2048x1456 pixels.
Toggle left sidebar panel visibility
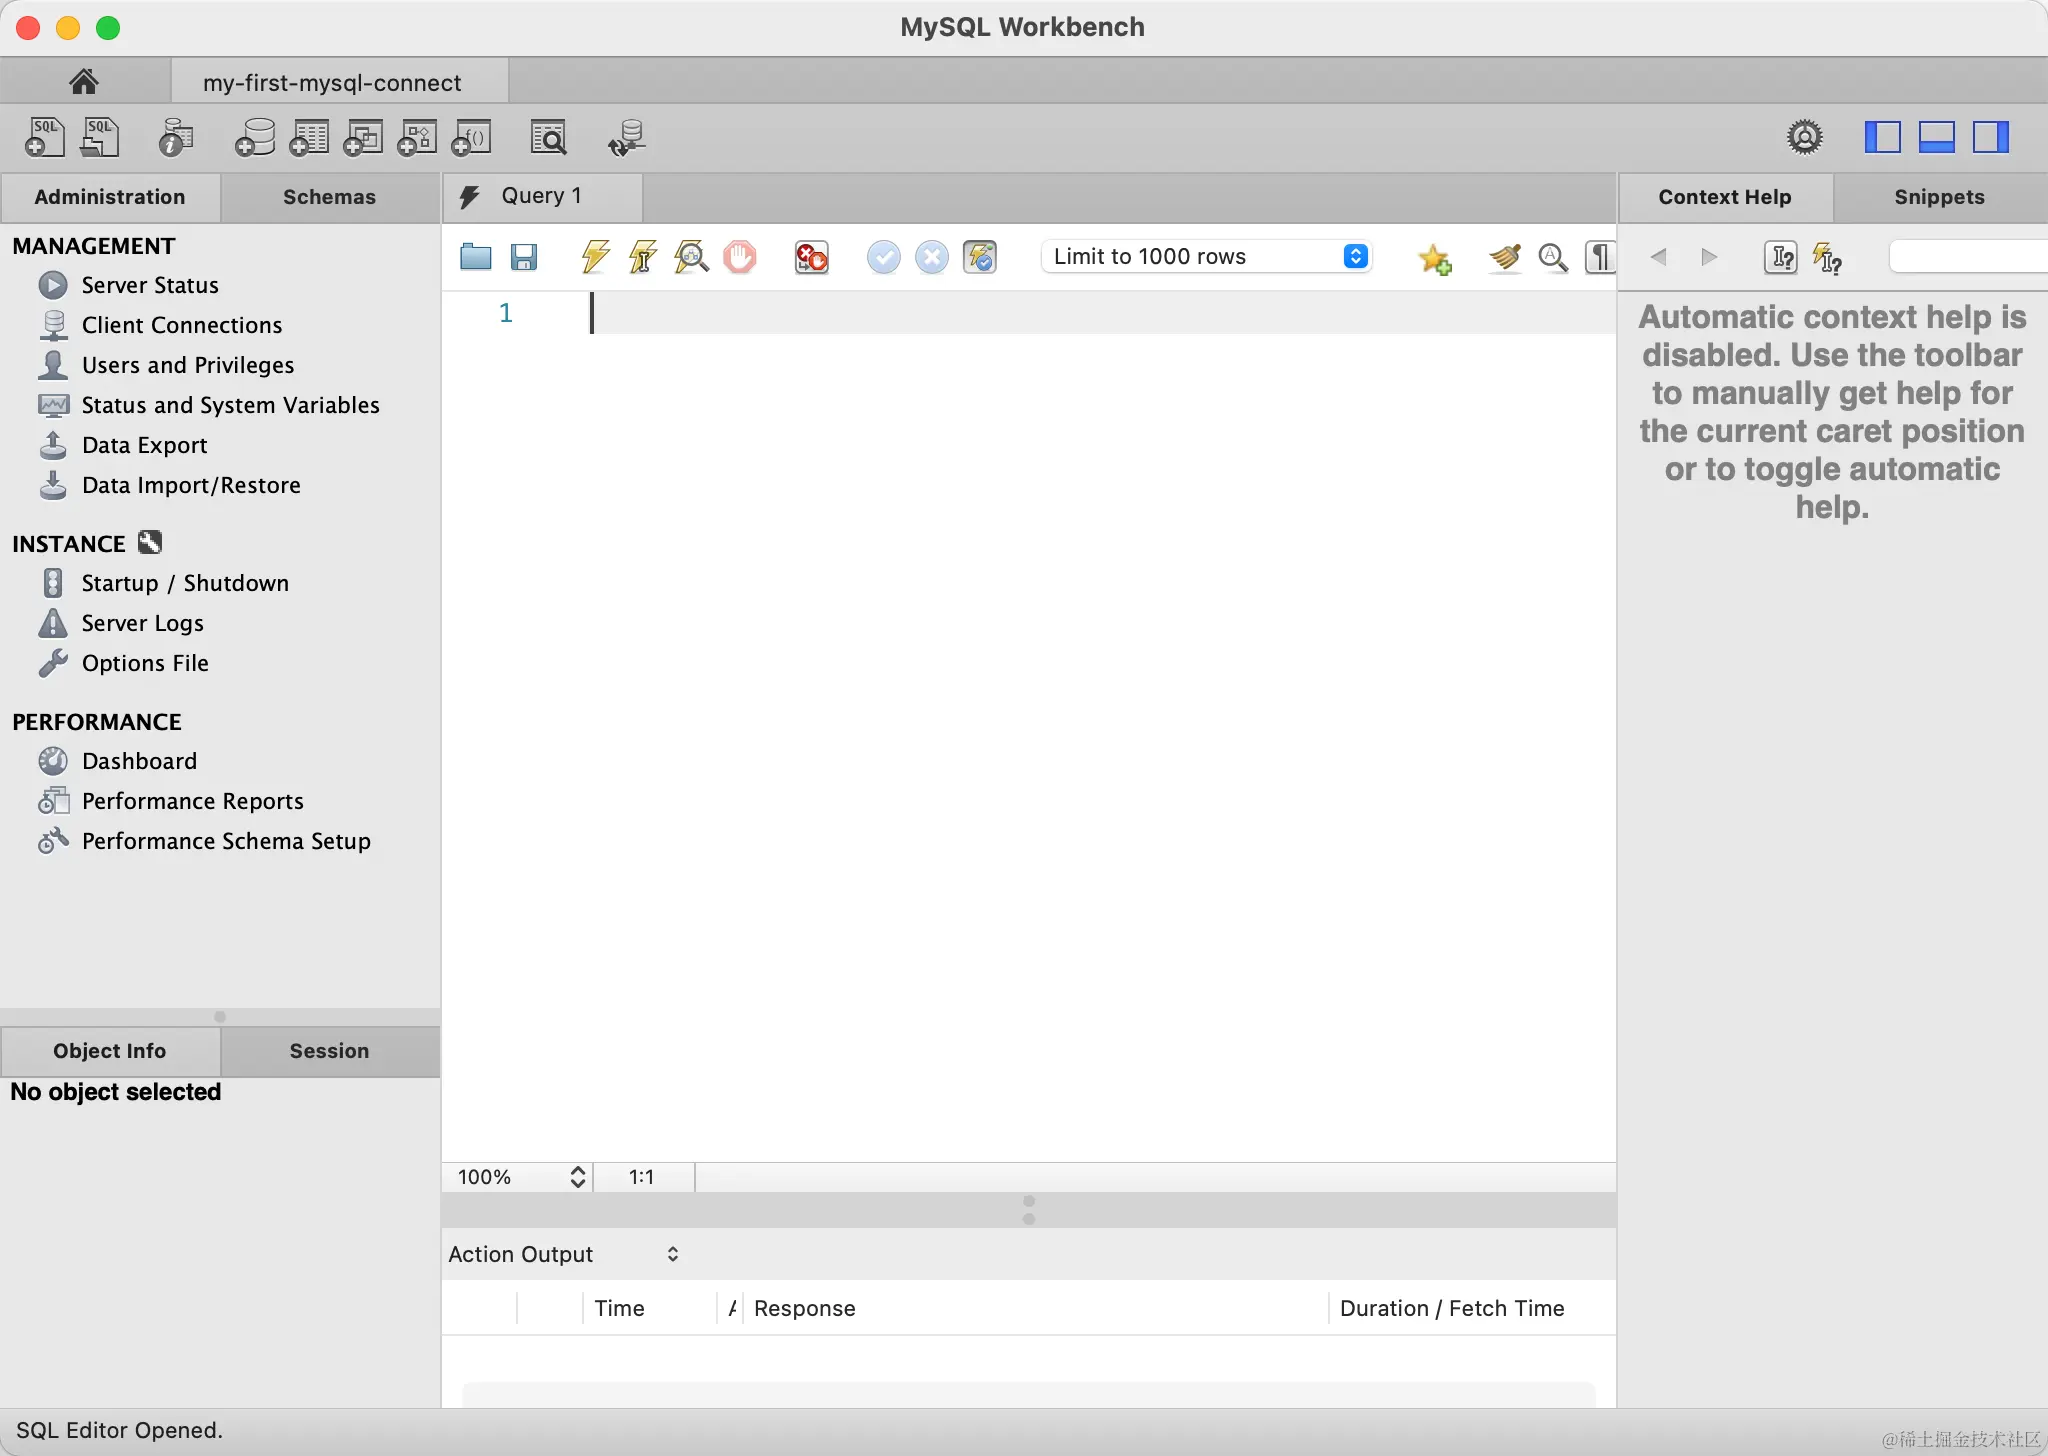pos(1883,137)
